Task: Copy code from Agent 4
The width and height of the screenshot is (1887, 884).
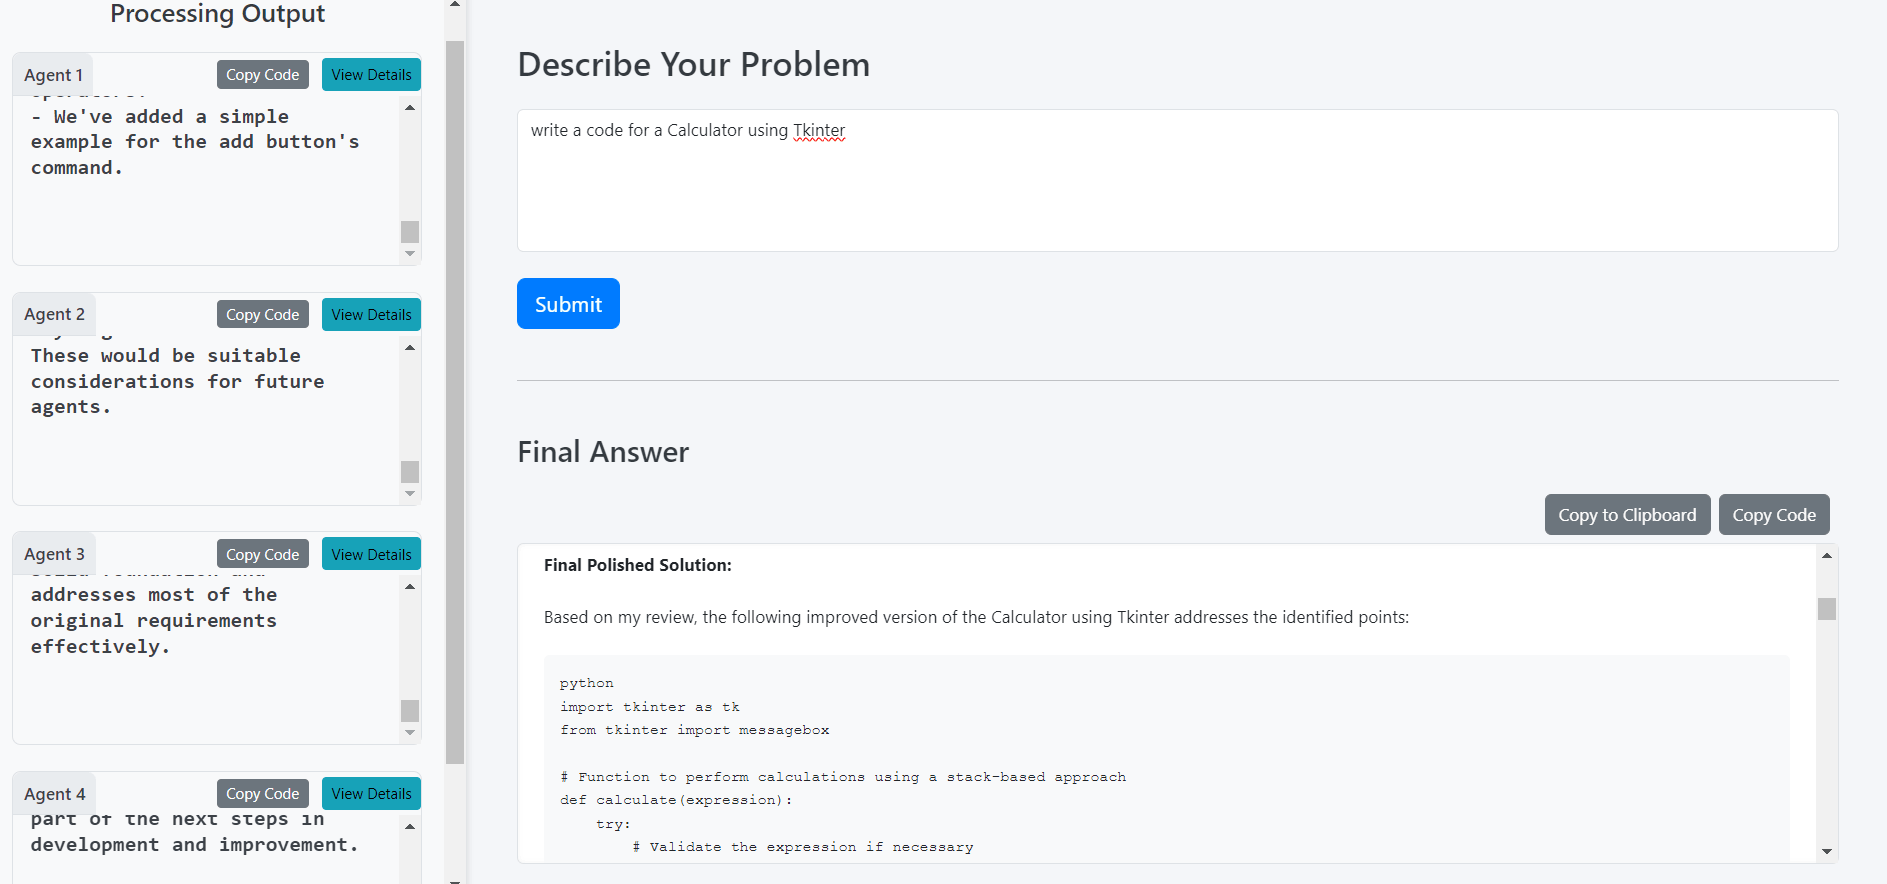Action: pyautogui.click(x=263, y=793)
